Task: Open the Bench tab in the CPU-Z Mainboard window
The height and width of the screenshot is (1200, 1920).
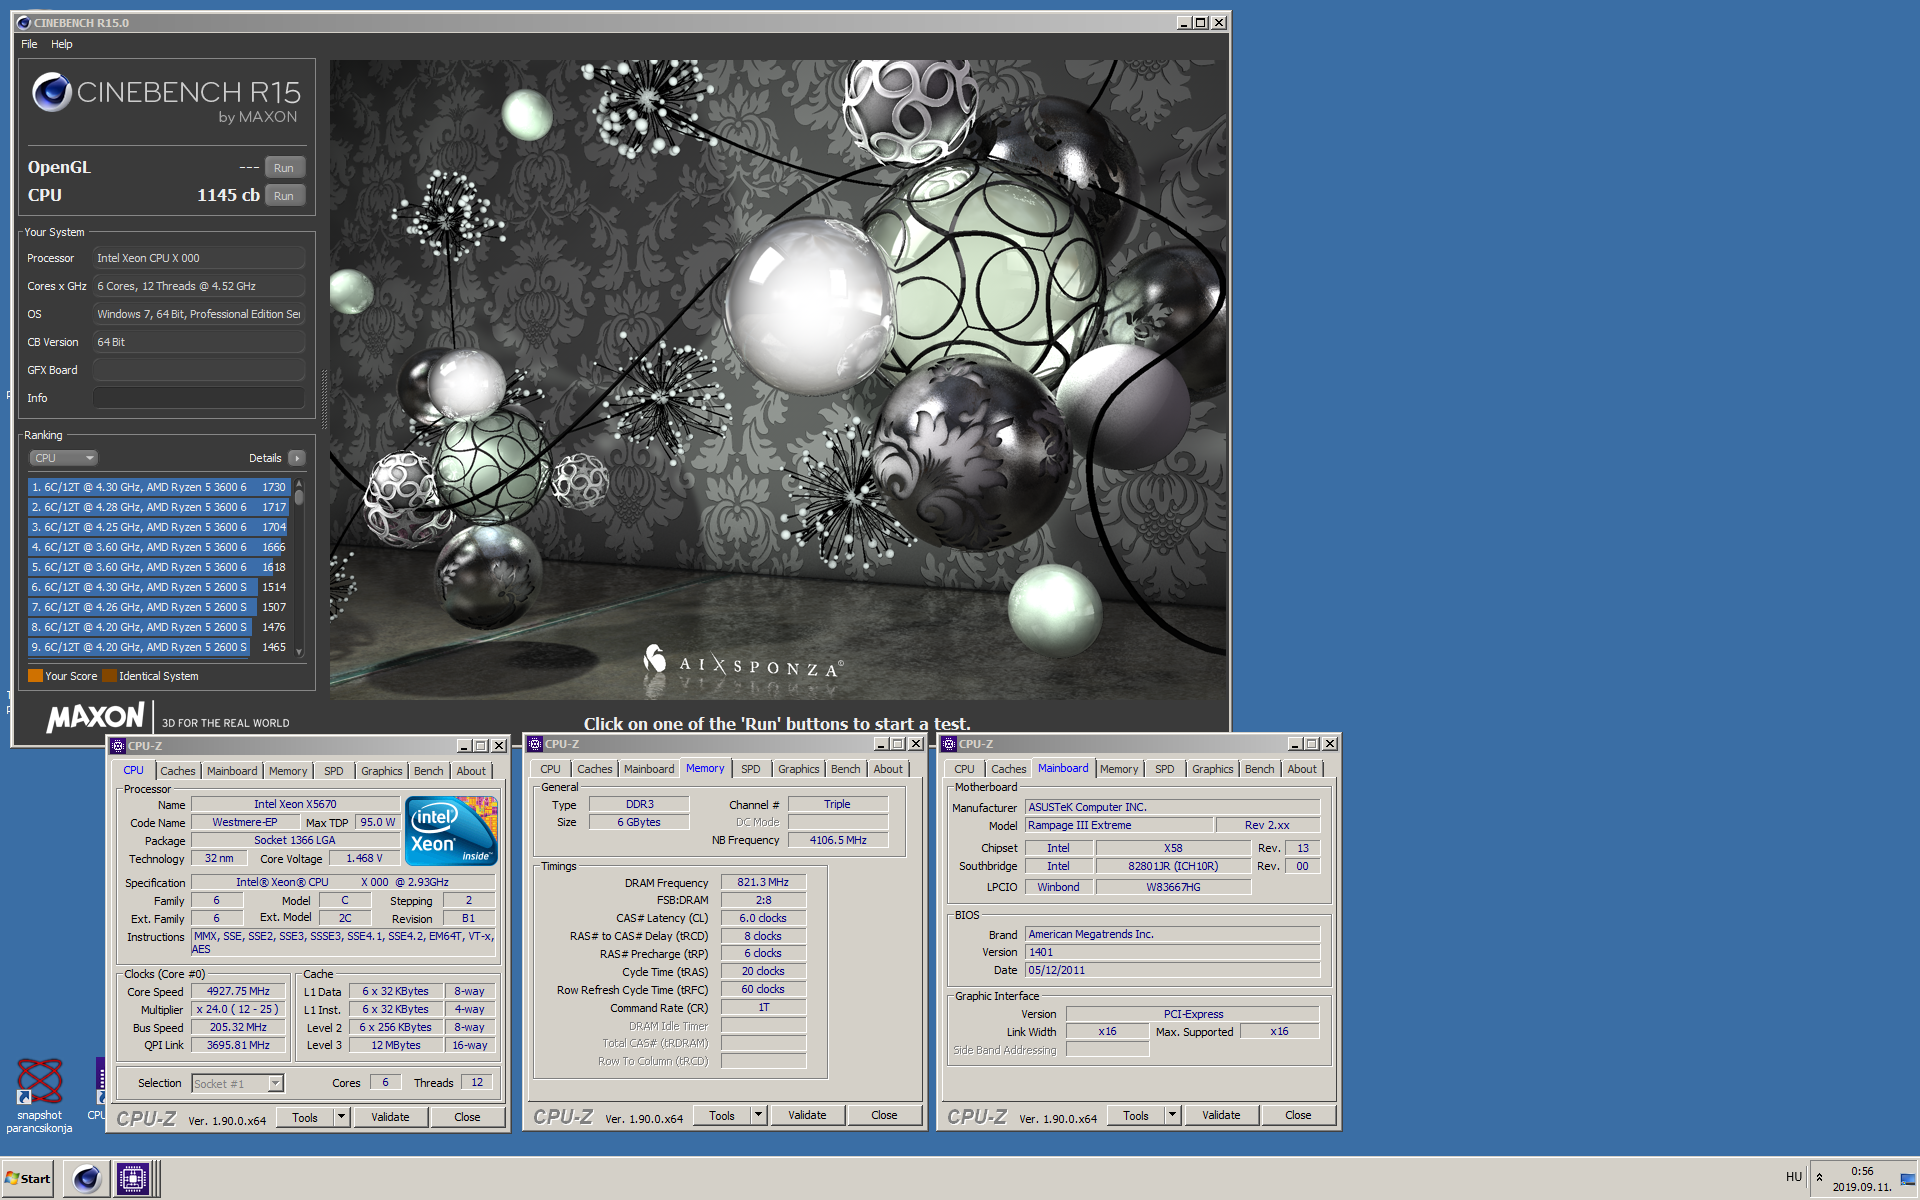Action: pos(1260,769)
